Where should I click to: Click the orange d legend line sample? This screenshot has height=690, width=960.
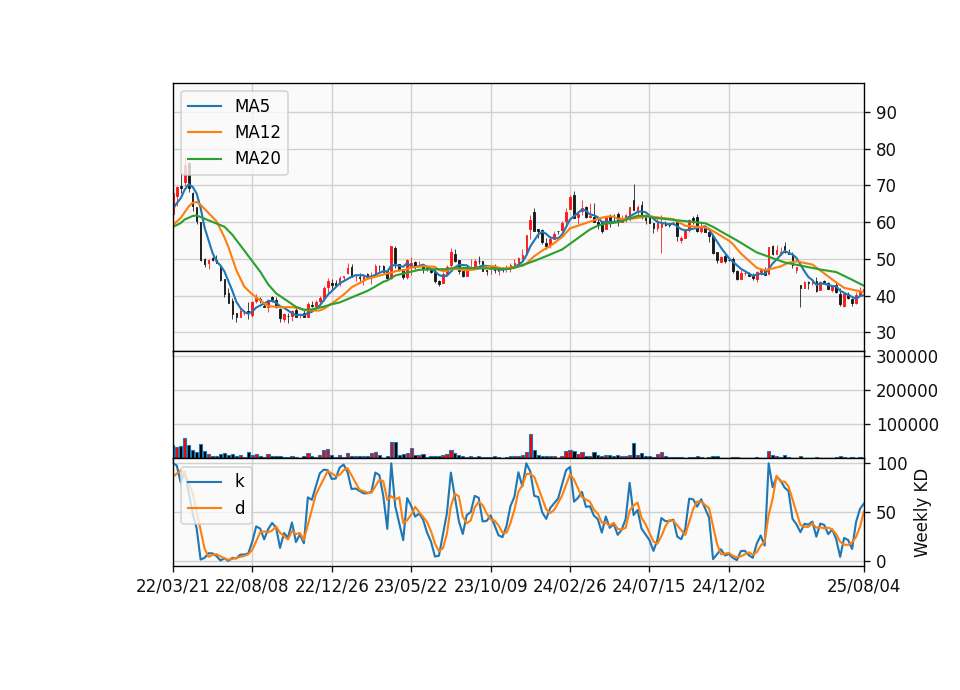coord(204,508)
